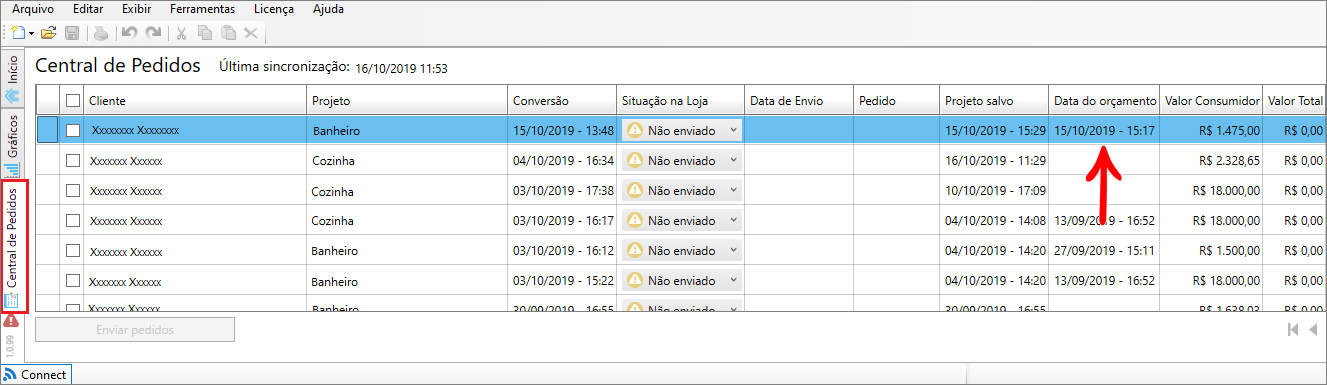Viewport: 1327px width, 385px height.
Task: Go to the first page of orders
Action: coord(1293,329)
